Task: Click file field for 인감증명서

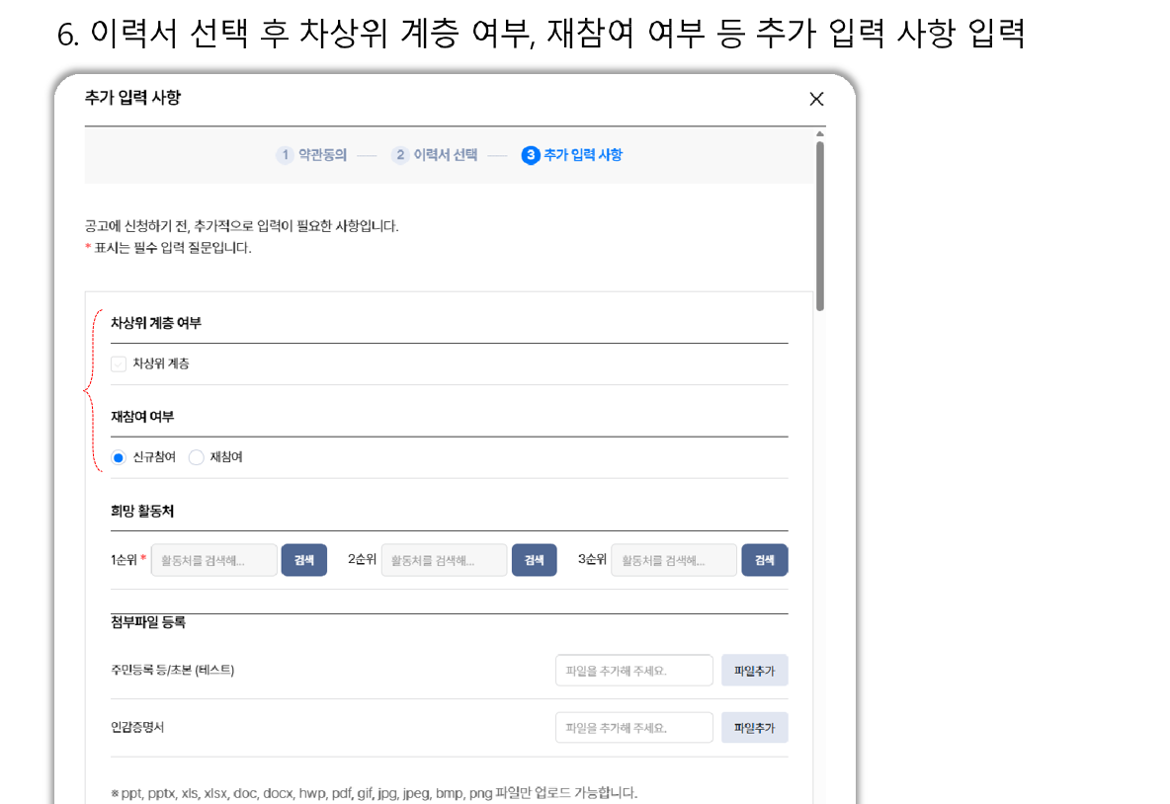Action: pos(634,728)
